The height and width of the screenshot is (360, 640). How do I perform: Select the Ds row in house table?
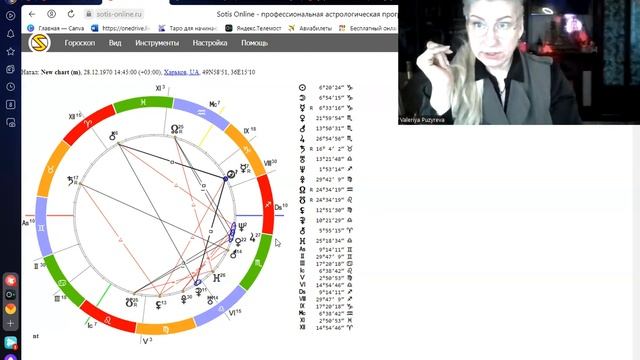click(327, 292)
